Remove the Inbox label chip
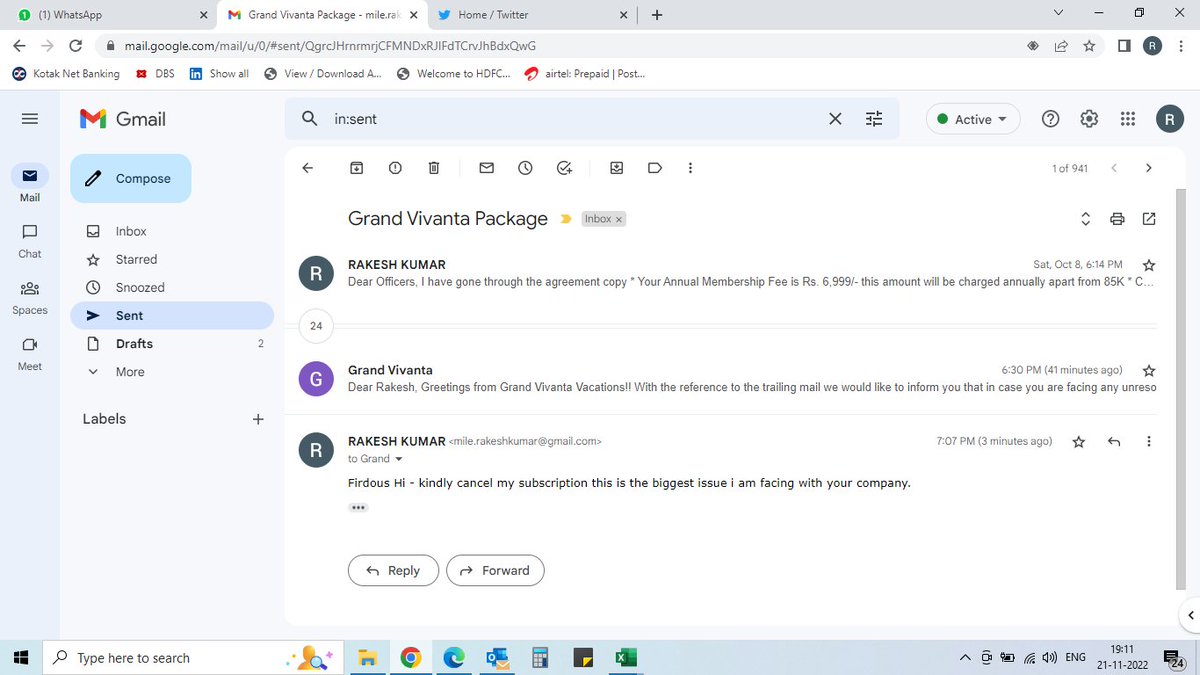Screen dimensions: 1200x675 619,219
